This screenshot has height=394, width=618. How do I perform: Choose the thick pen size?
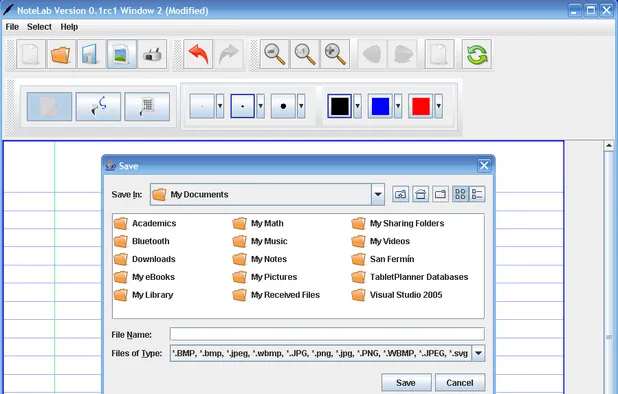click(283, 106)
